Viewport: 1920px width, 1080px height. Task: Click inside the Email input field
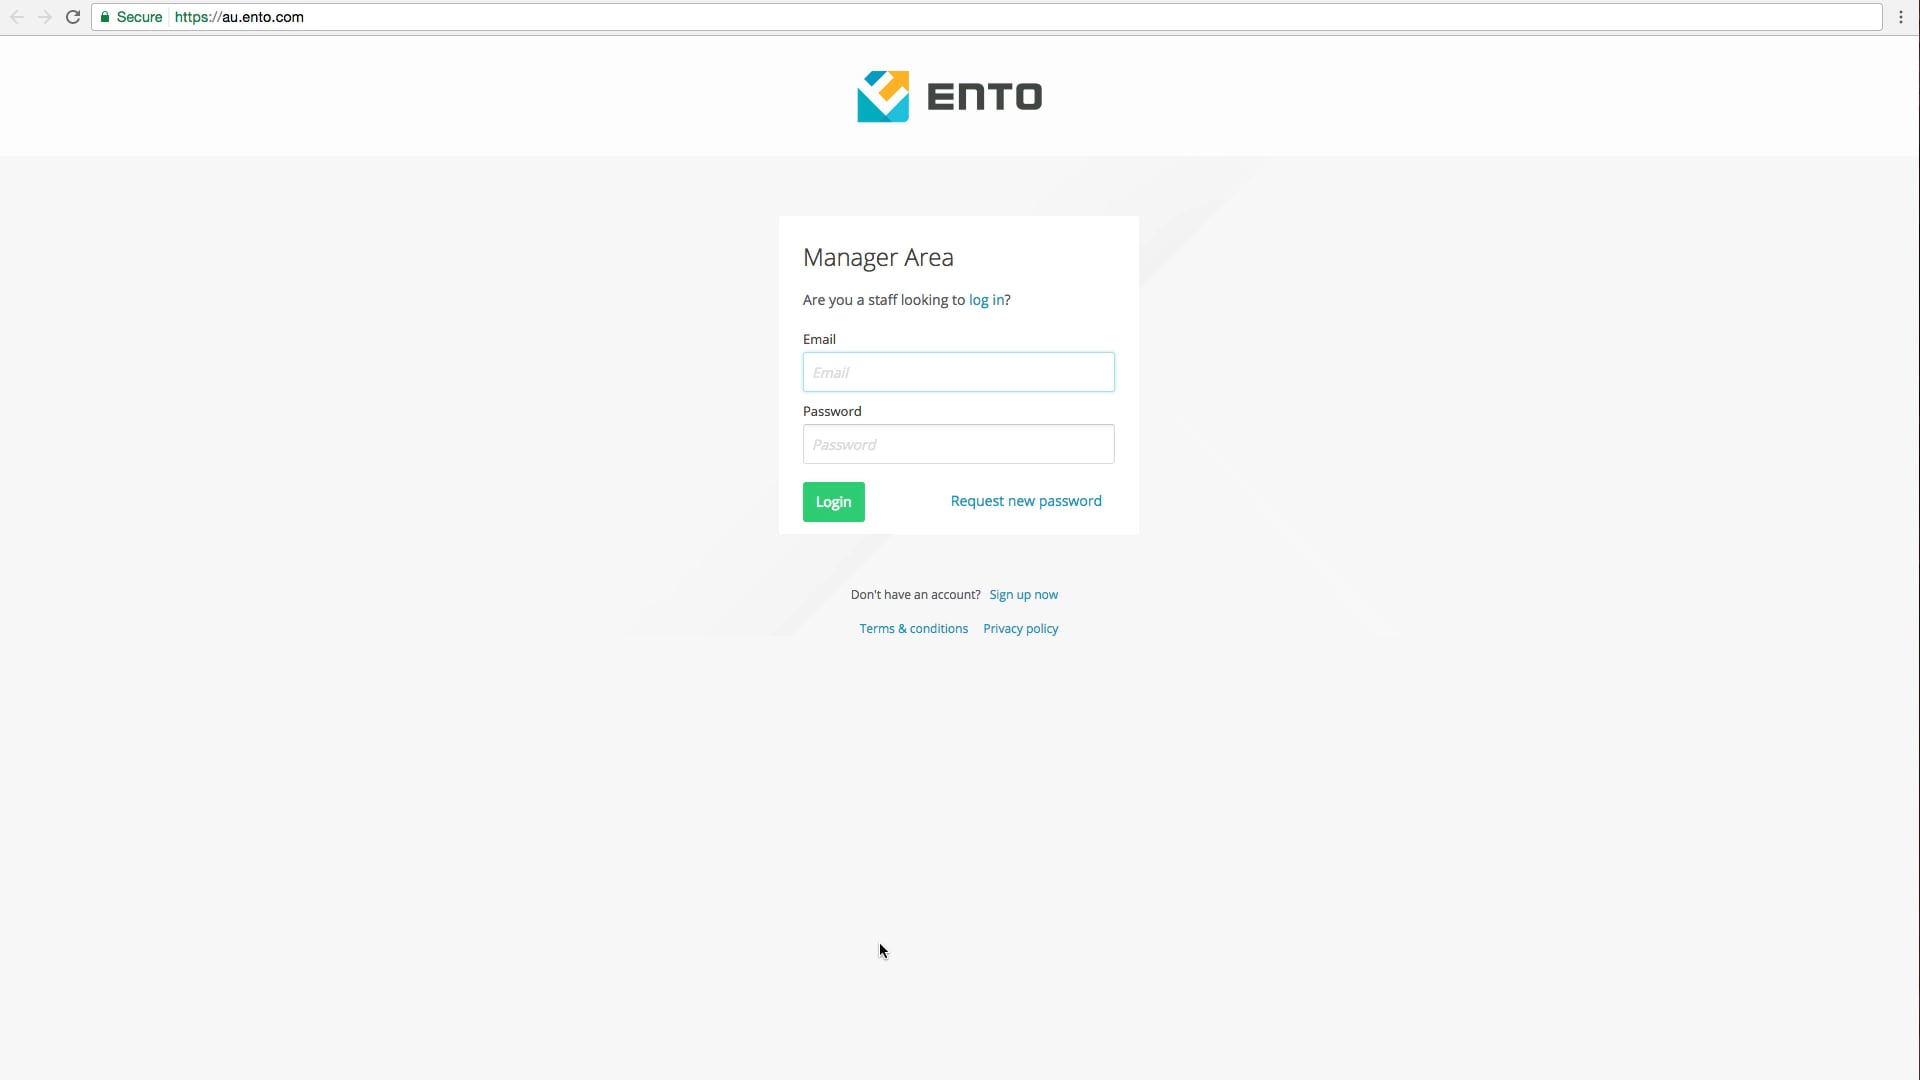[957, 371]
